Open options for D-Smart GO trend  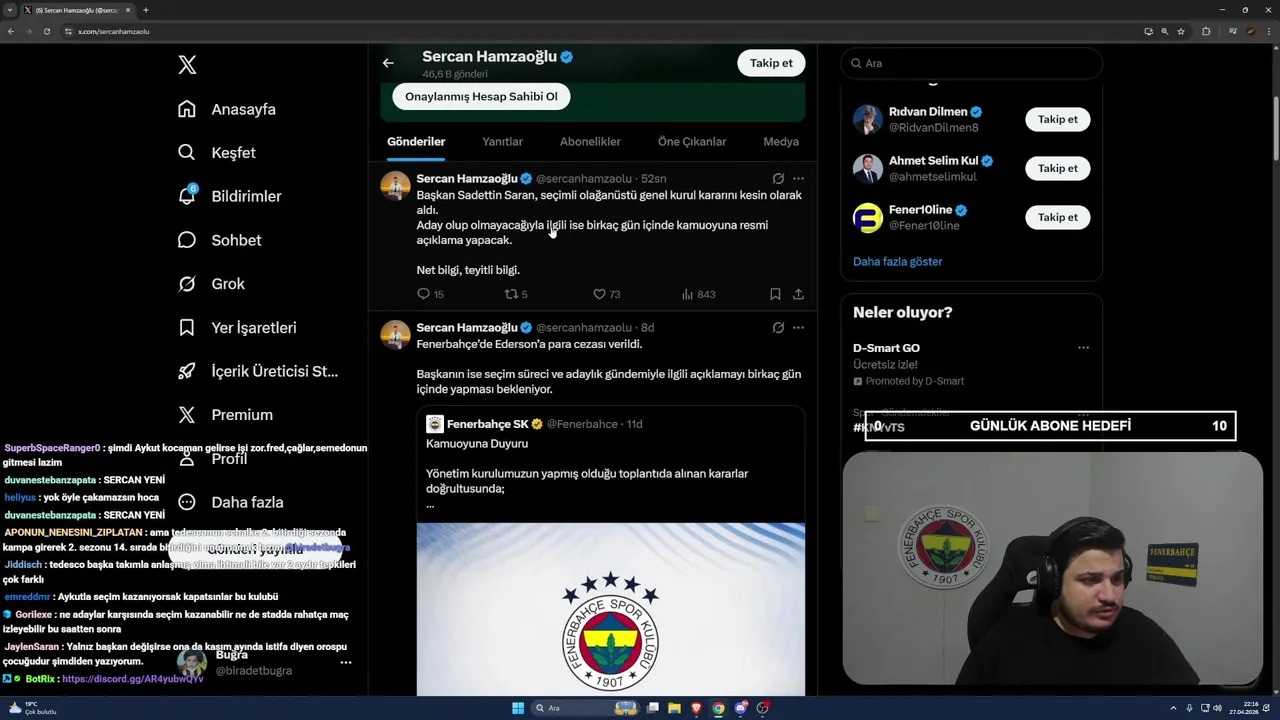pyautogui.click(x=1083, y=348)
